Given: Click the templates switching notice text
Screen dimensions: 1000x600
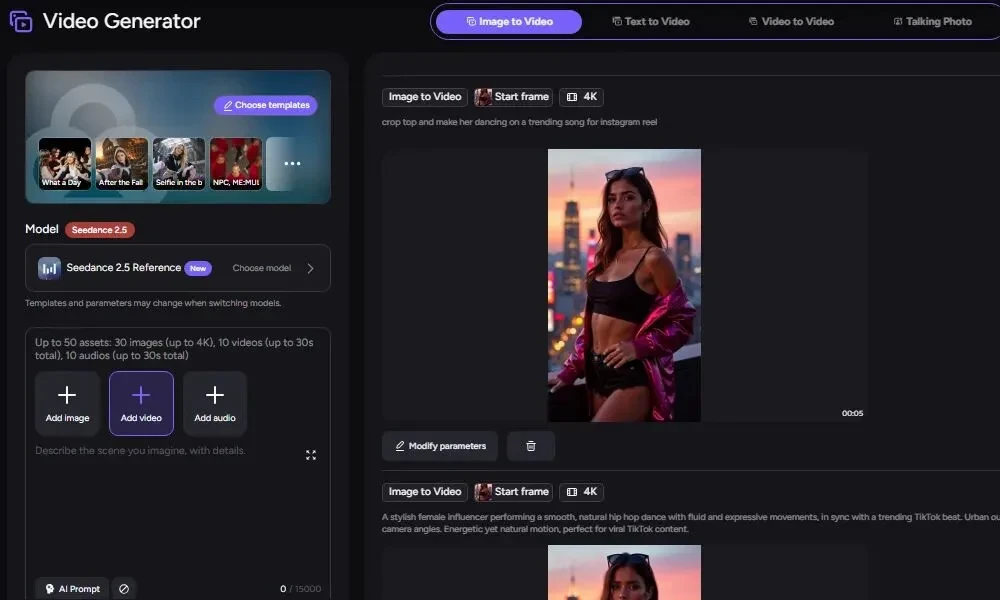Looking at the screenshot, I should pos(153,303).
